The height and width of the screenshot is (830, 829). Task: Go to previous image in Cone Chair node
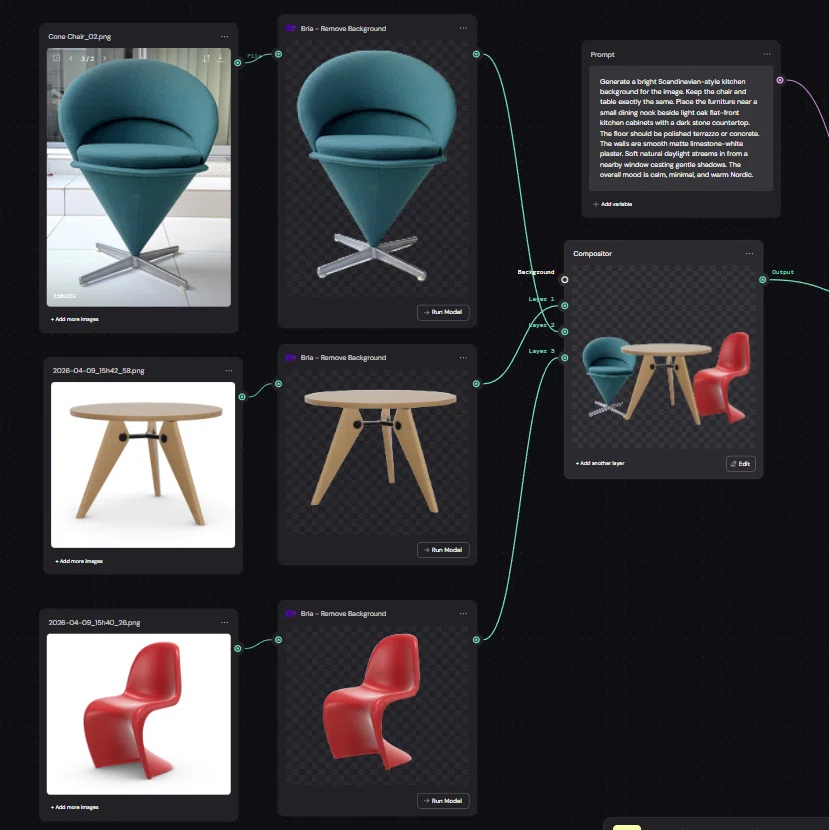pyautogui.click(x=71, y=58)
